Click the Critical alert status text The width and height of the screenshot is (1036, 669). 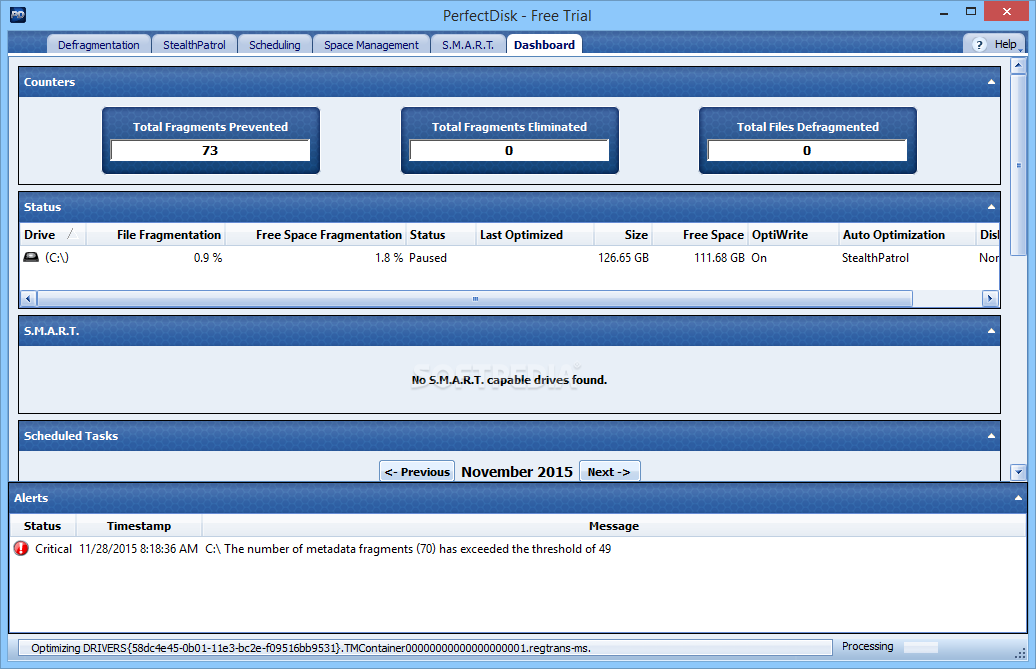point(53,549)
